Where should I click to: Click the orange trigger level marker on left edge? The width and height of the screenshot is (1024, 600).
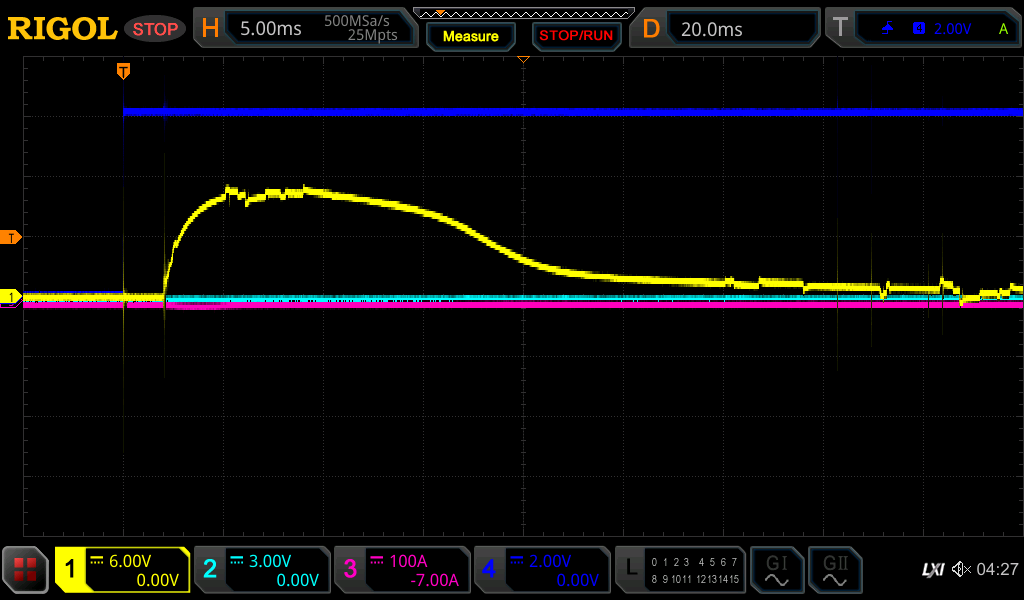click(x=12, y=237)
